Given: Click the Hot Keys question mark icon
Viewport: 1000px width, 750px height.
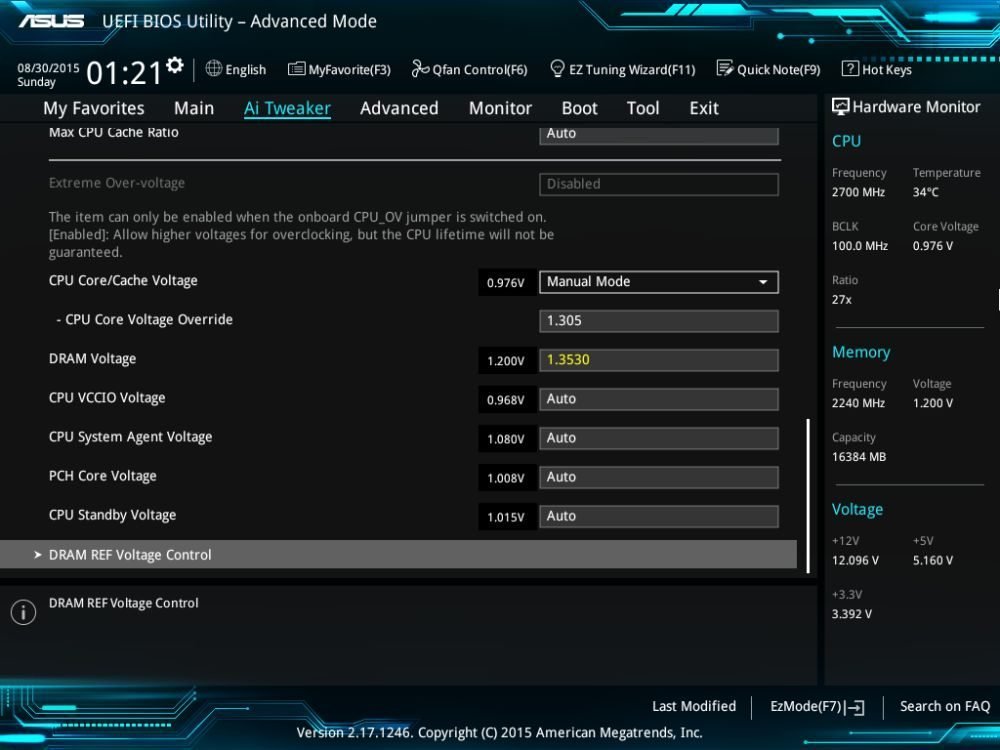Looking at the screenshot, I should pyautogui.click(x=850, y=68).
